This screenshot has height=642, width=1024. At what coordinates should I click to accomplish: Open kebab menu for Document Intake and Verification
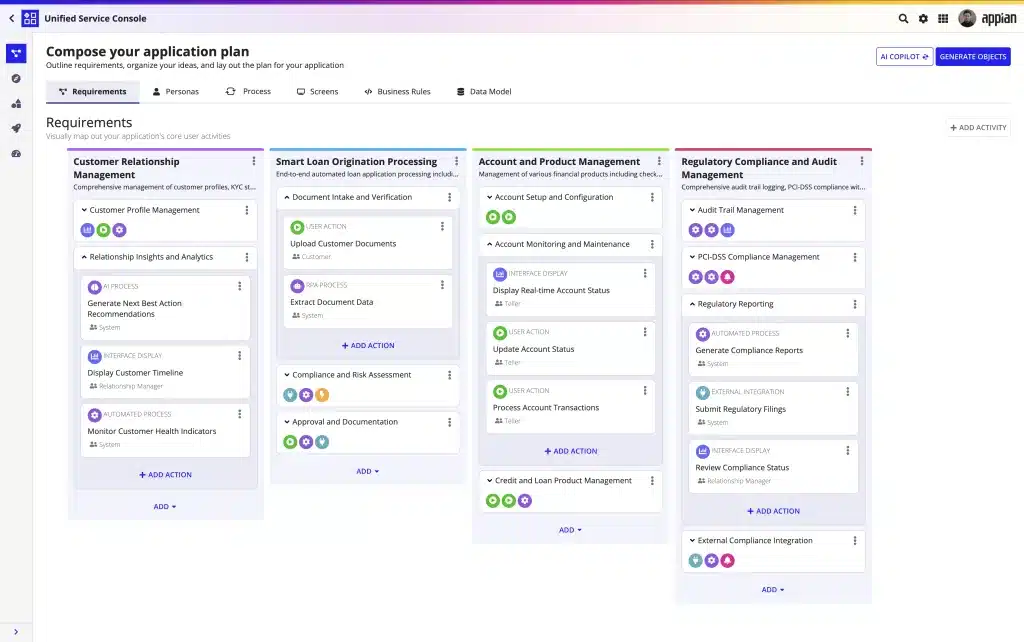point(449,197)
